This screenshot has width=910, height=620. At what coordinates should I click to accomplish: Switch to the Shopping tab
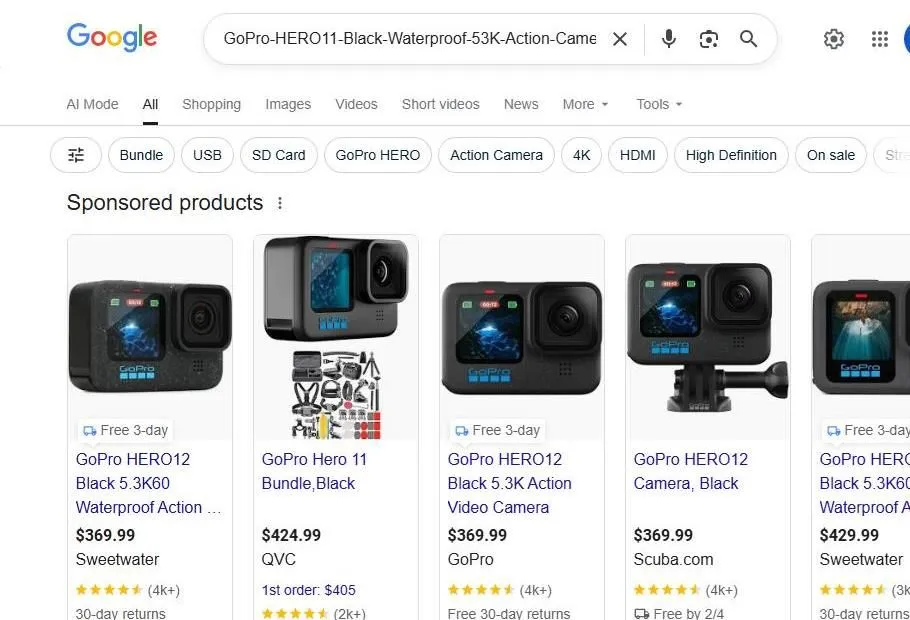tap(211, 104)
